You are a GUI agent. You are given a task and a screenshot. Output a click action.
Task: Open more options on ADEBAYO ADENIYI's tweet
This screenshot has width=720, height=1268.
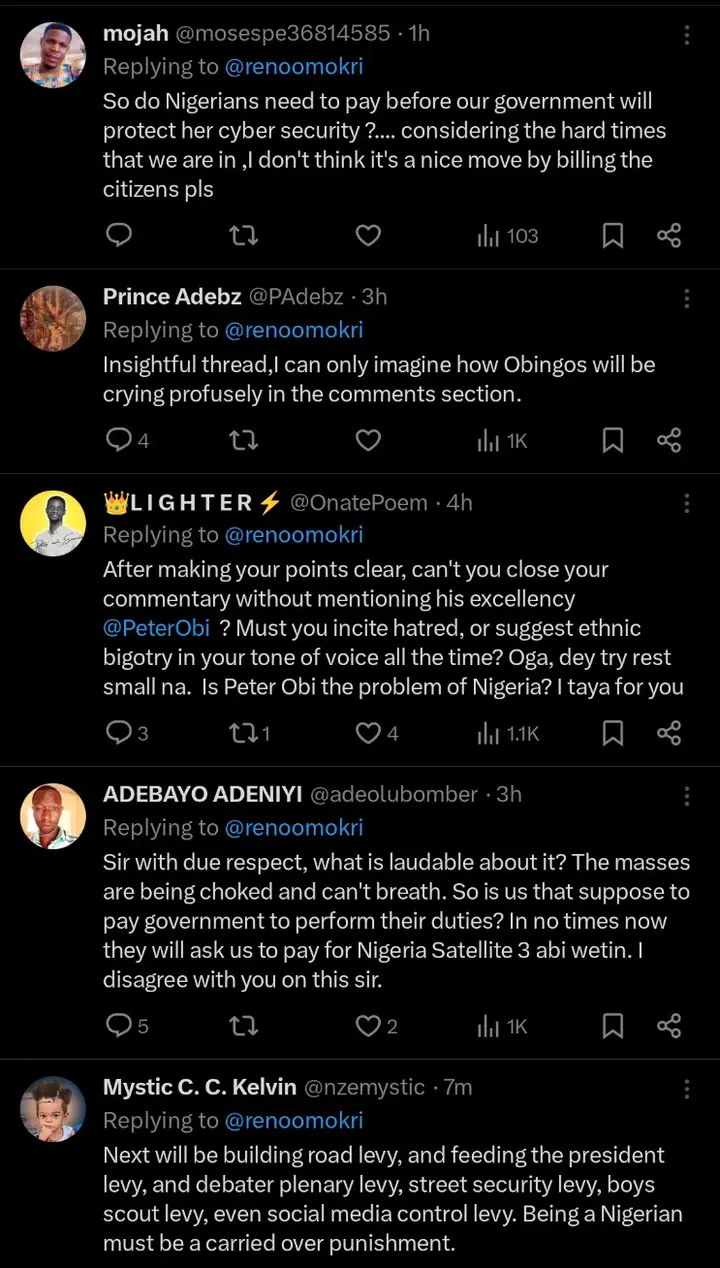[x=686, y=796]
